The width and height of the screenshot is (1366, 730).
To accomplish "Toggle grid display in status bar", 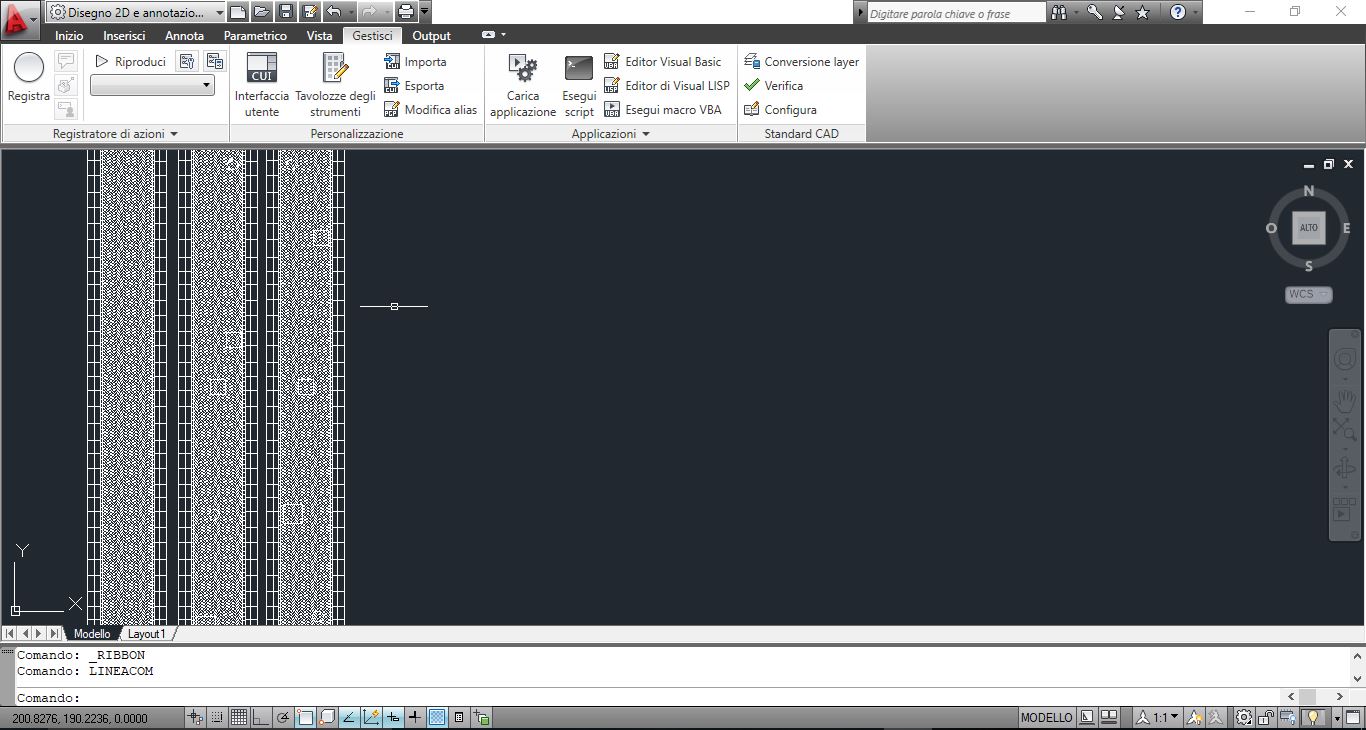I will pyautogui.click(x=239, y=717).
